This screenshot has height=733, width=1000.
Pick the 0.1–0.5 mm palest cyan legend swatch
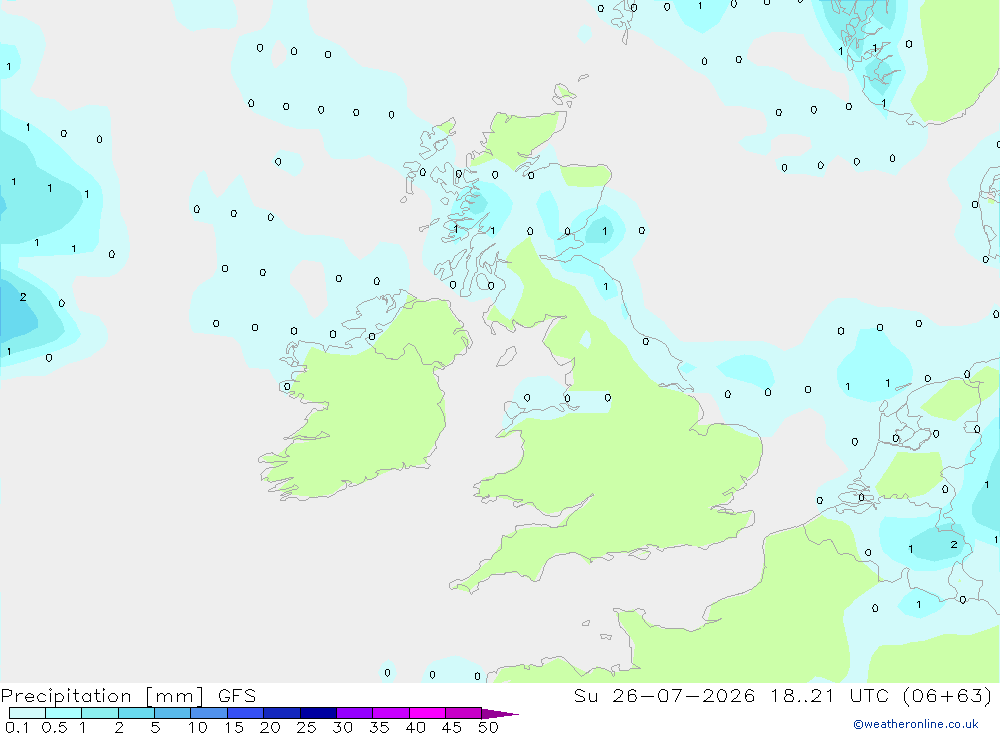(x=27, y=713)
